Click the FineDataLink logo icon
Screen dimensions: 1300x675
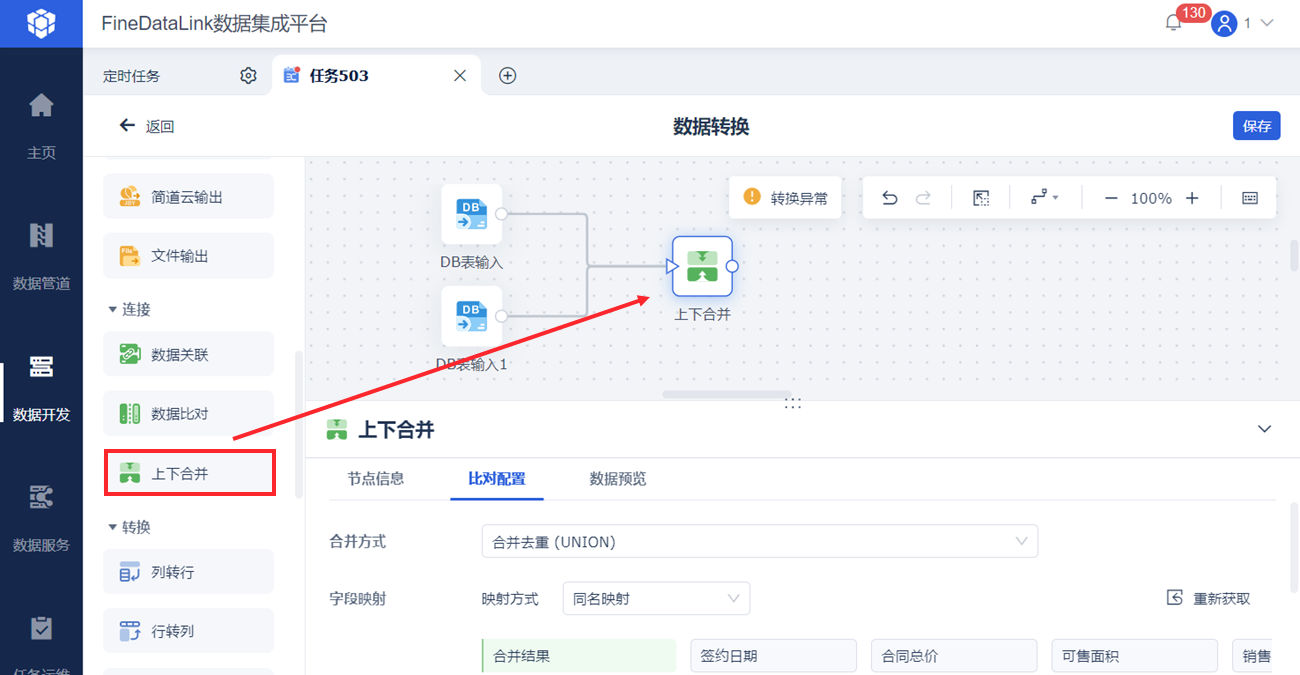point(41,23)
